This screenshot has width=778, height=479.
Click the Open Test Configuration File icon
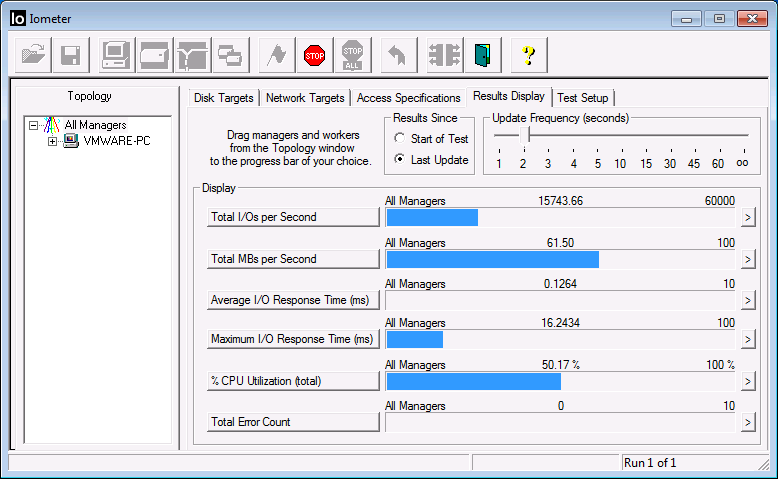point(34,55)
